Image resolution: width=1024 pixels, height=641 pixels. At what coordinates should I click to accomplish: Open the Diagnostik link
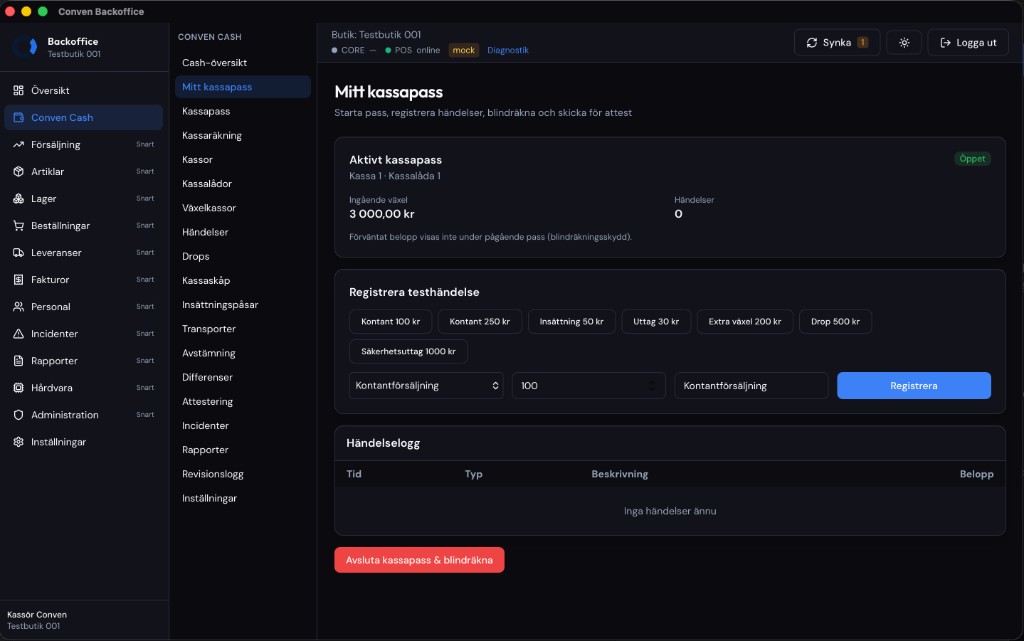[x=507, y=50]
